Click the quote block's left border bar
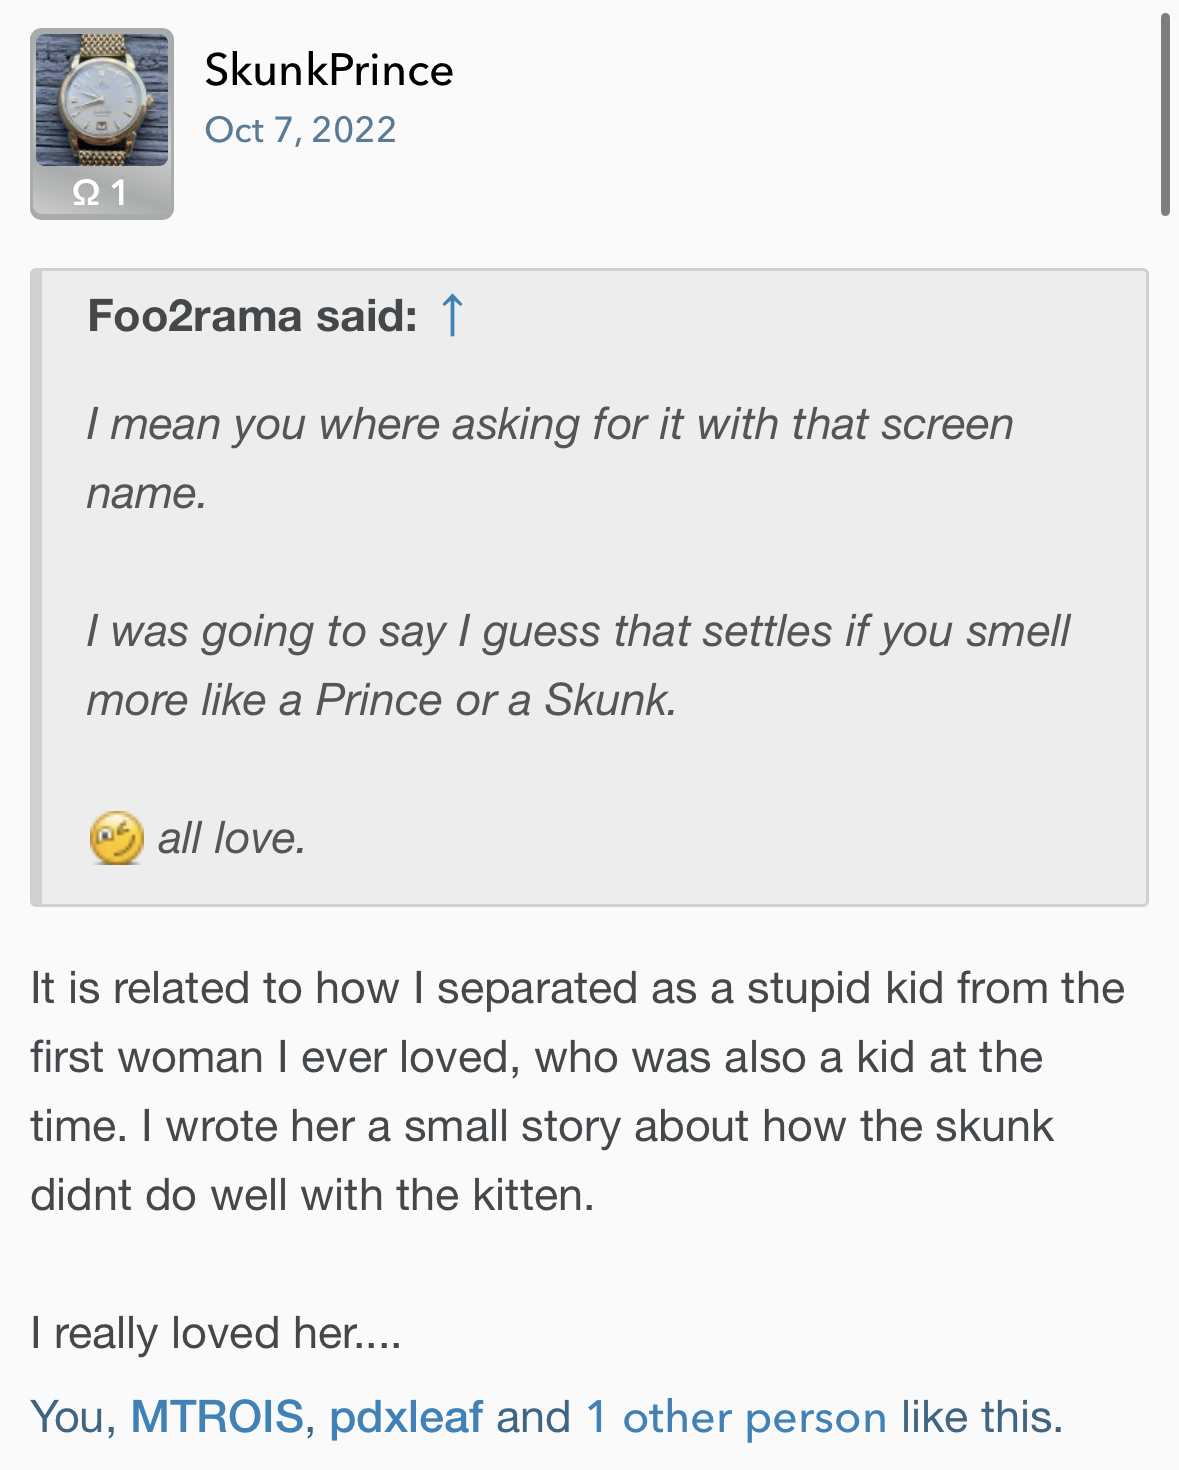Image resolution: width=1179 pixels, height=1470 pixels. coord(36,588)
